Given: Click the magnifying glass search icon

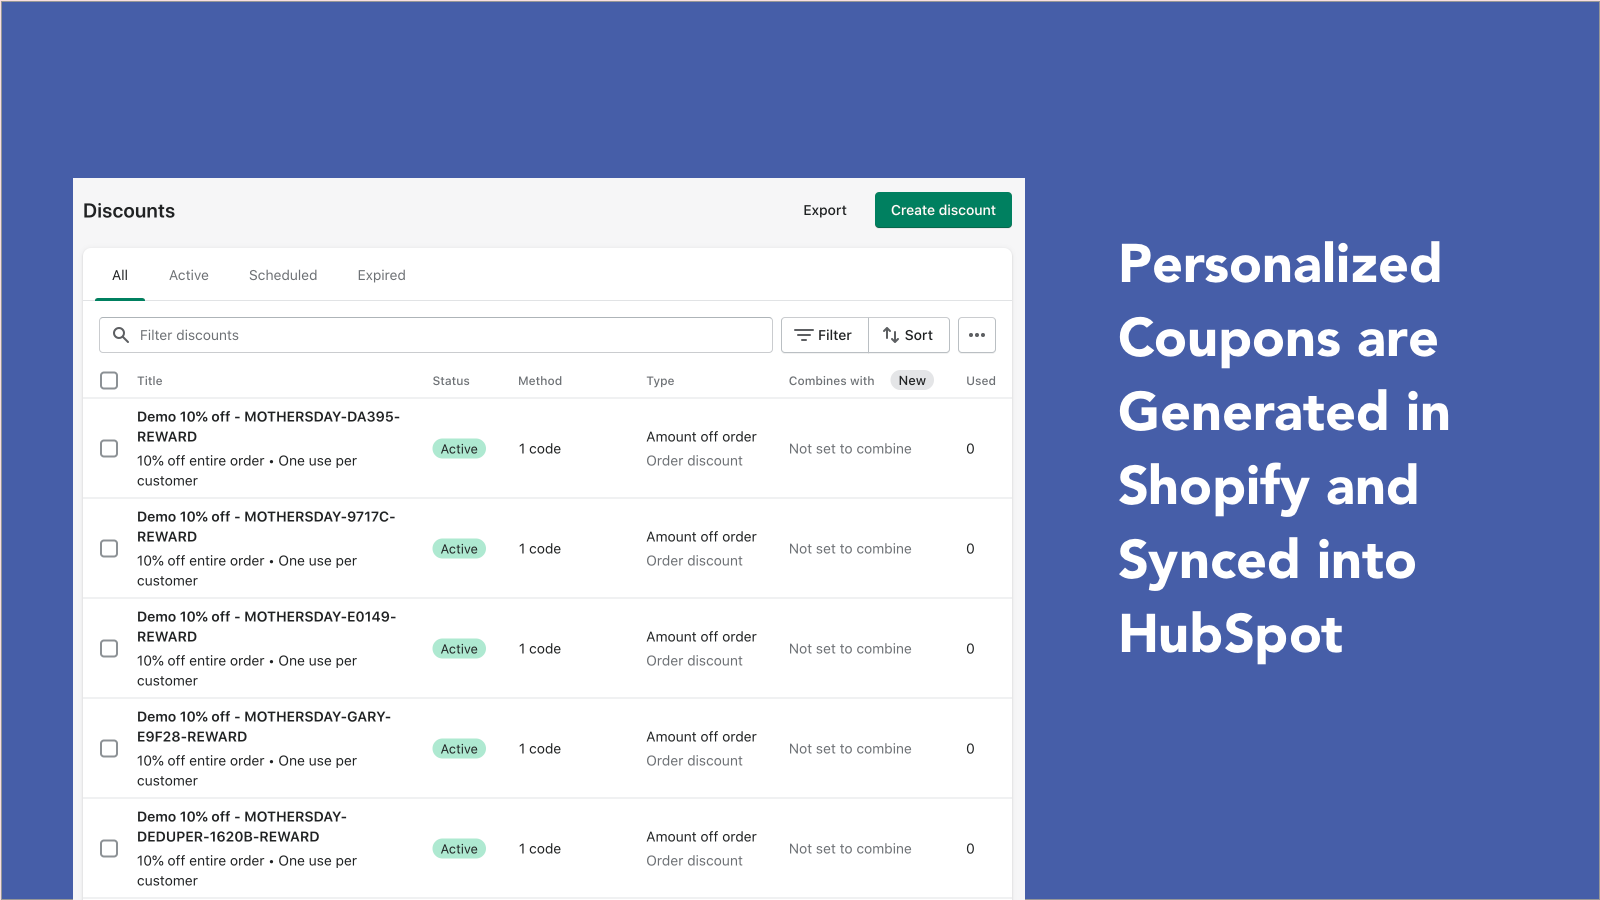Looking at the screenshot, I should tap(121, 335).
